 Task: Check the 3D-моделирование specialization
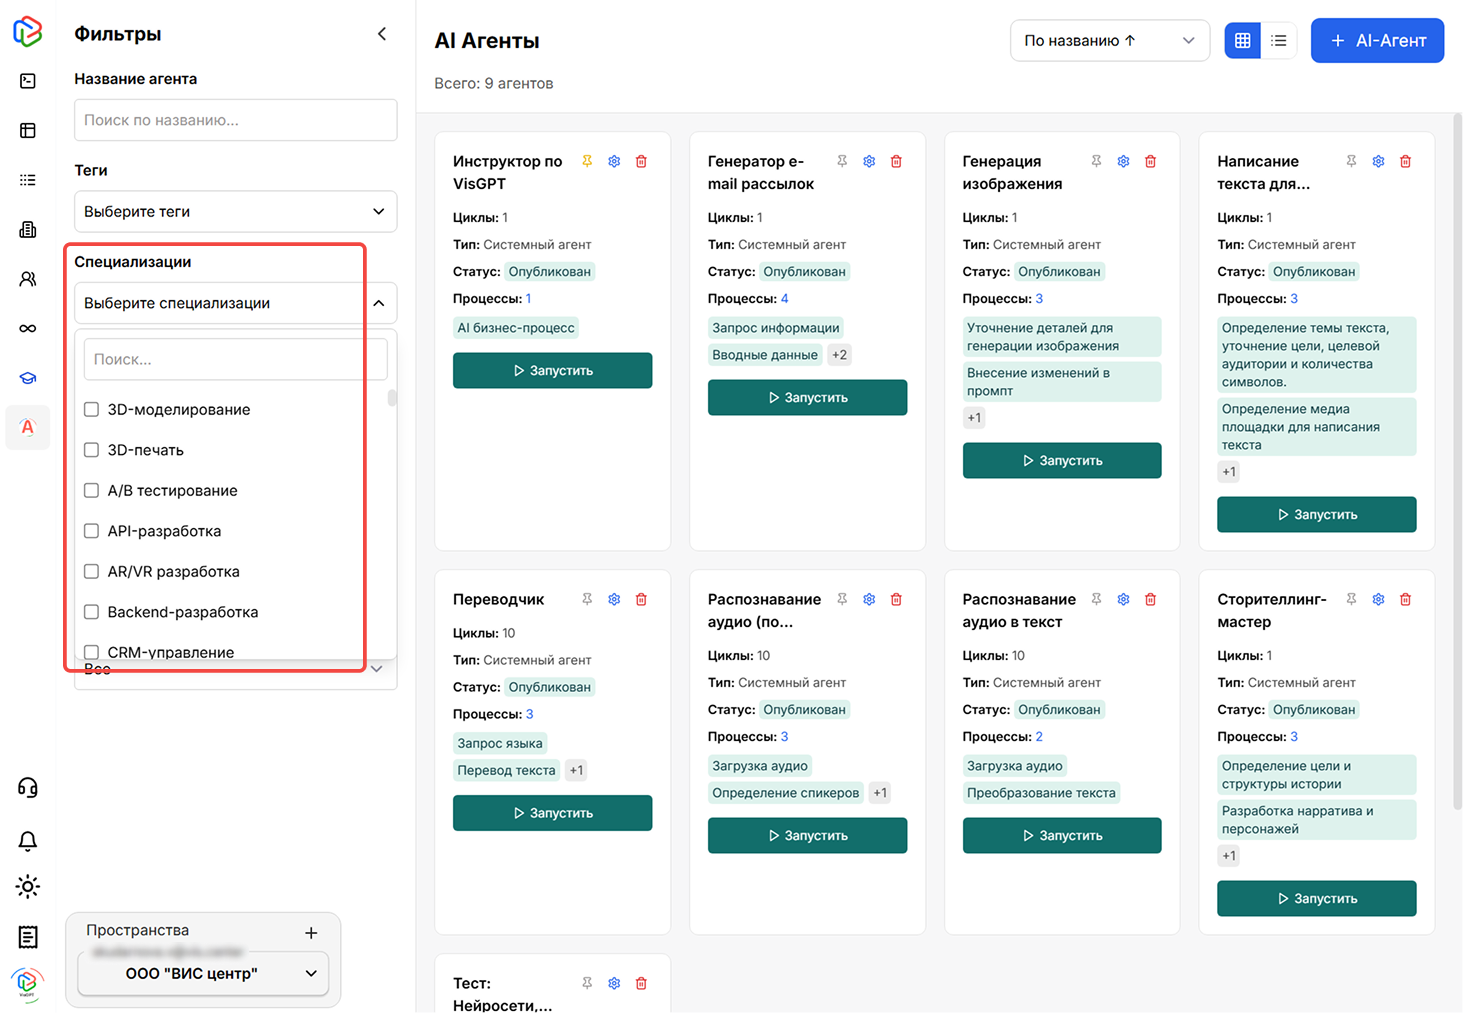tap(92, 409)
